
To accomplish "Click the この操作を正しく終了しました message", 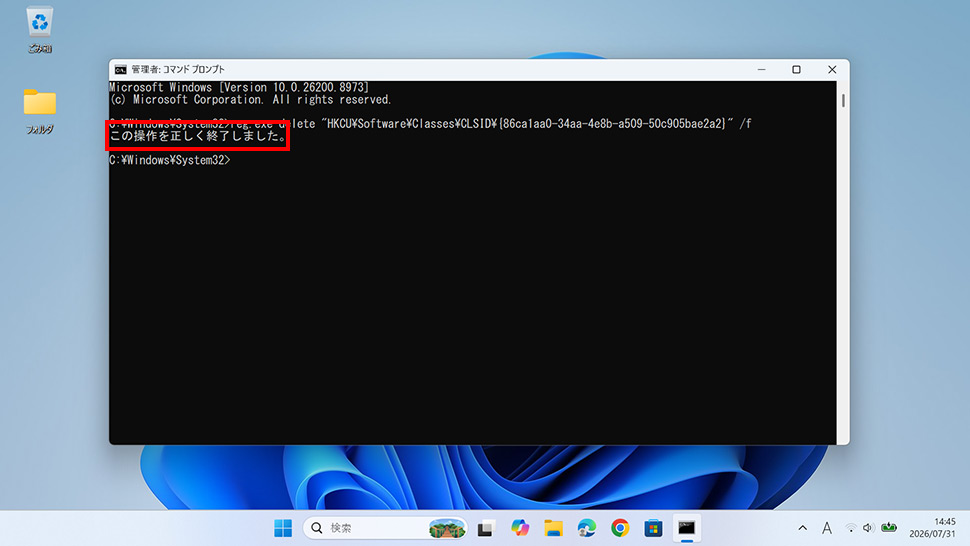I will click(198, 136).
